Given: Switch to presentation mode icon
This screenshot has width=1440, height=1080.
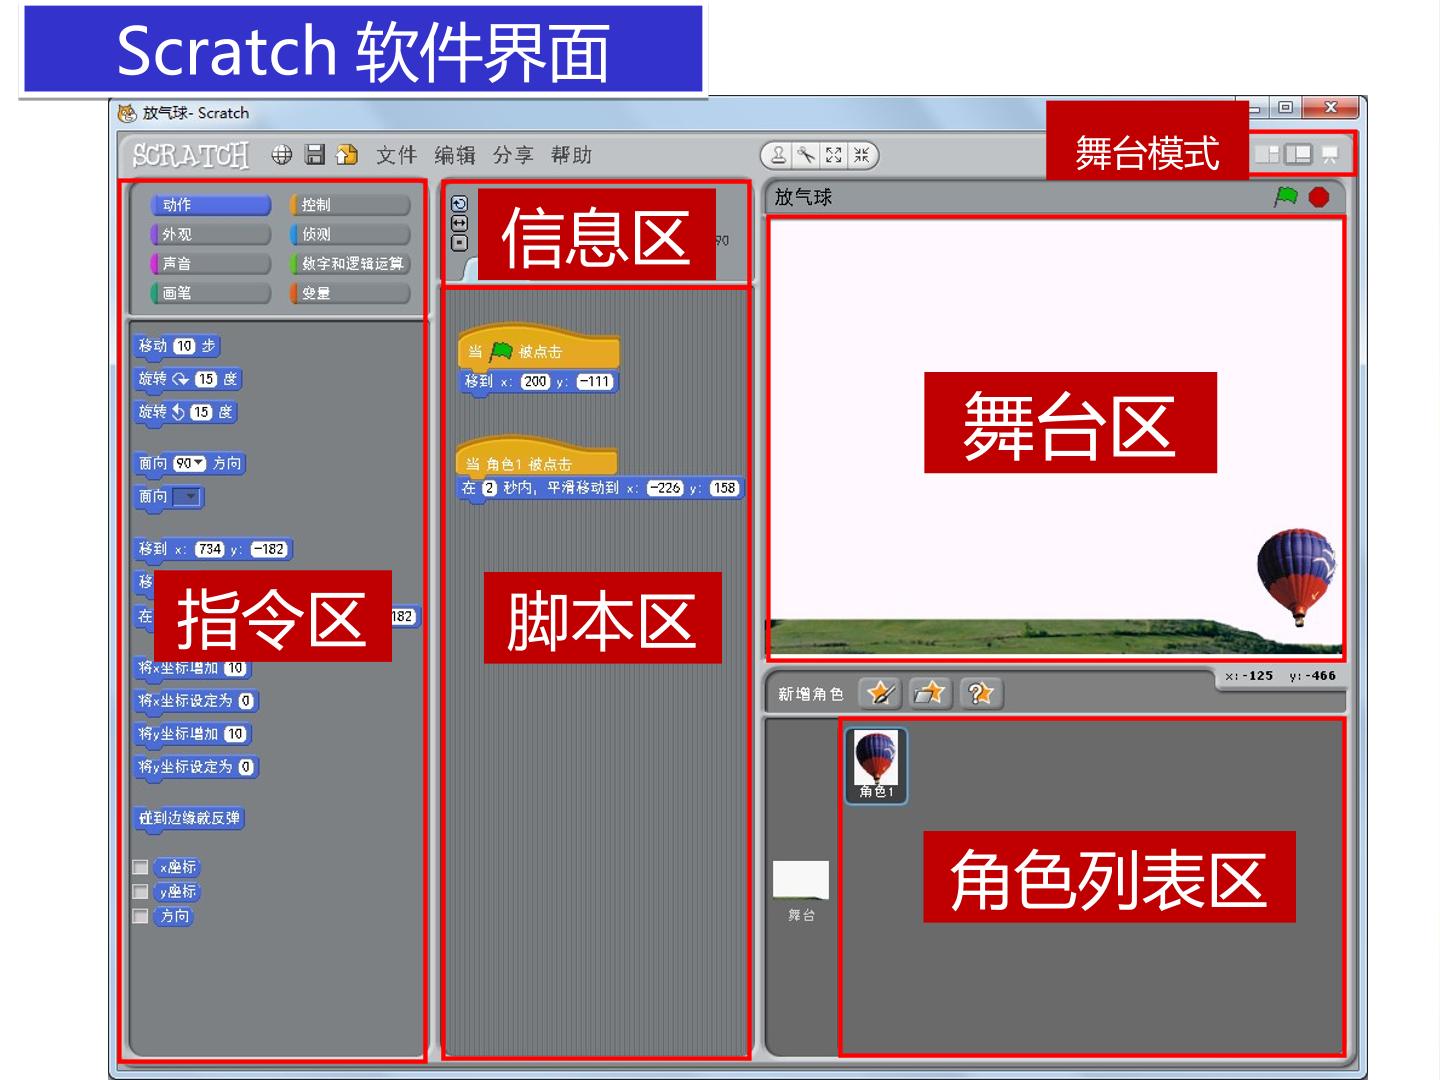Looking at the screenshot, I should [x=1330, y=154].
